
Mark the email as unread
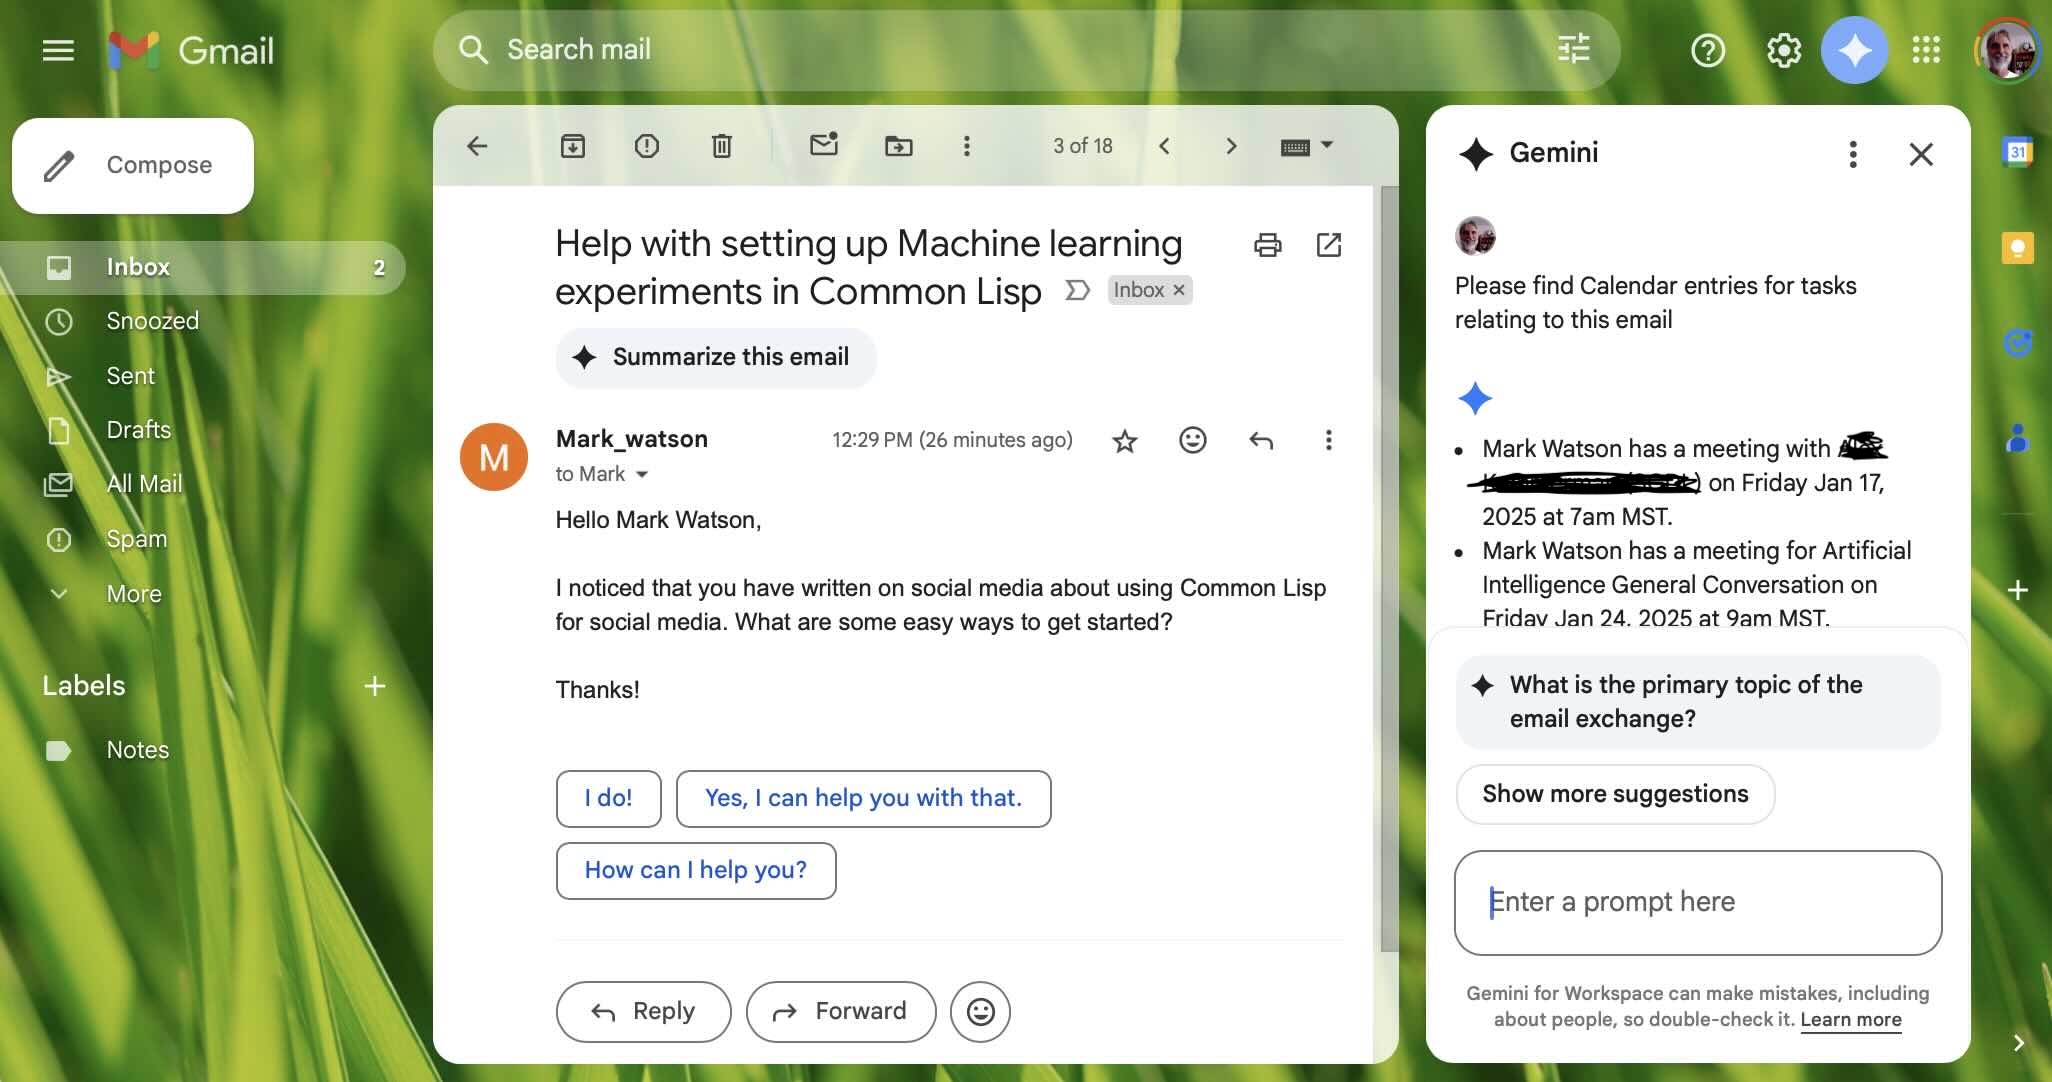823,146
